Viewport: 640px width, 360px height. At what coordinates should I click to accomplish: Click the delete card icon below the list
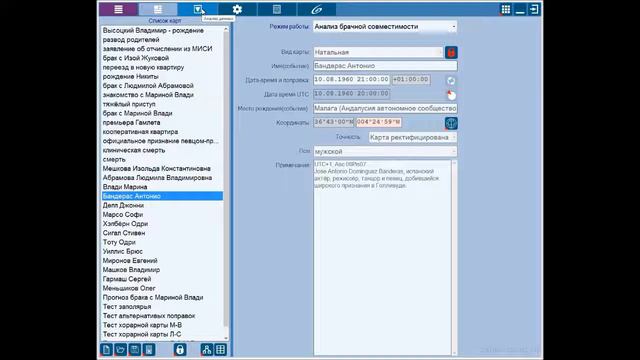[x=149, y=349]
